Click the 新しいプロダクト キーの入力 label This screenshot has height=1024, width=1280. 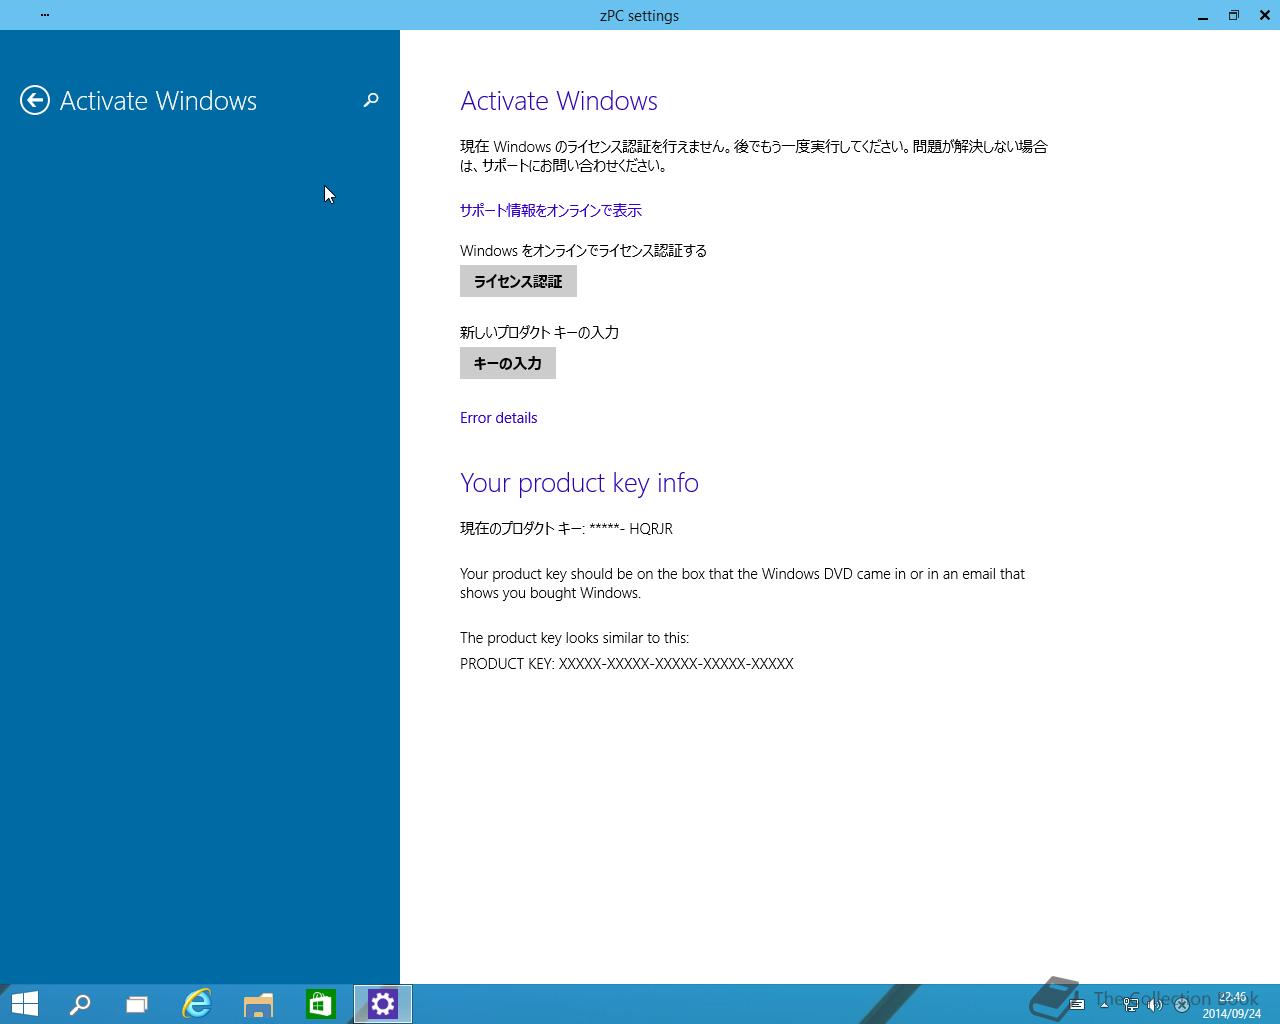(539, 332)
